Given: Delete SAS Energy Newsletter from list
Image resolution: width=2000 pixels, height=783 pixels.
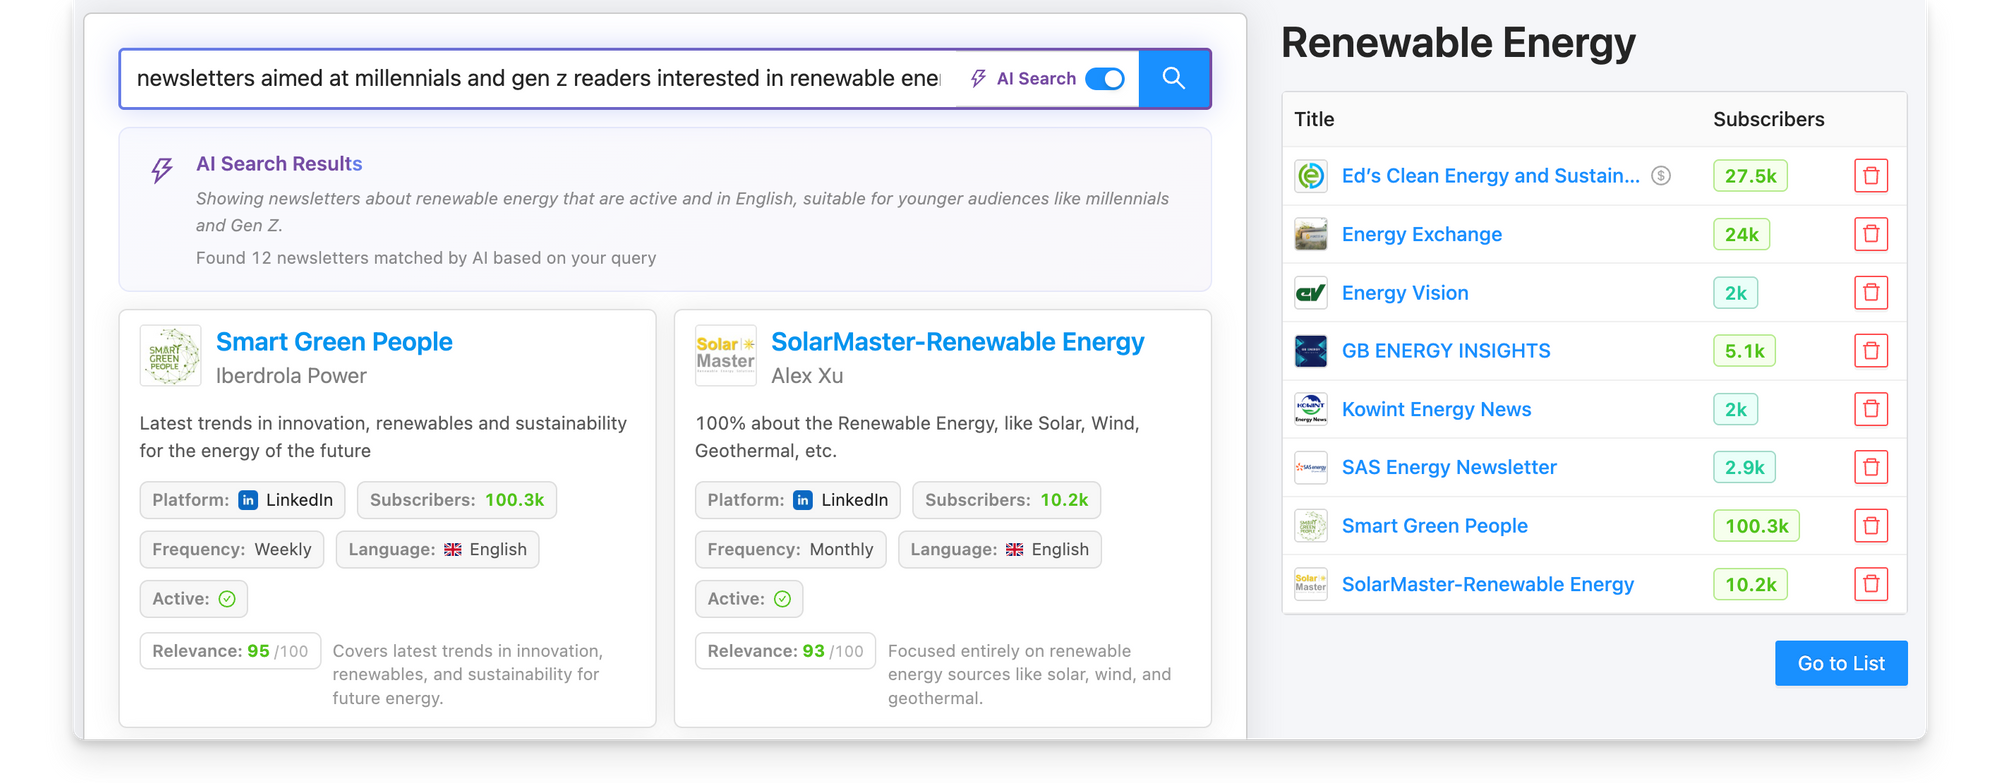Looking at the screenshot, I should point(1871,467).
